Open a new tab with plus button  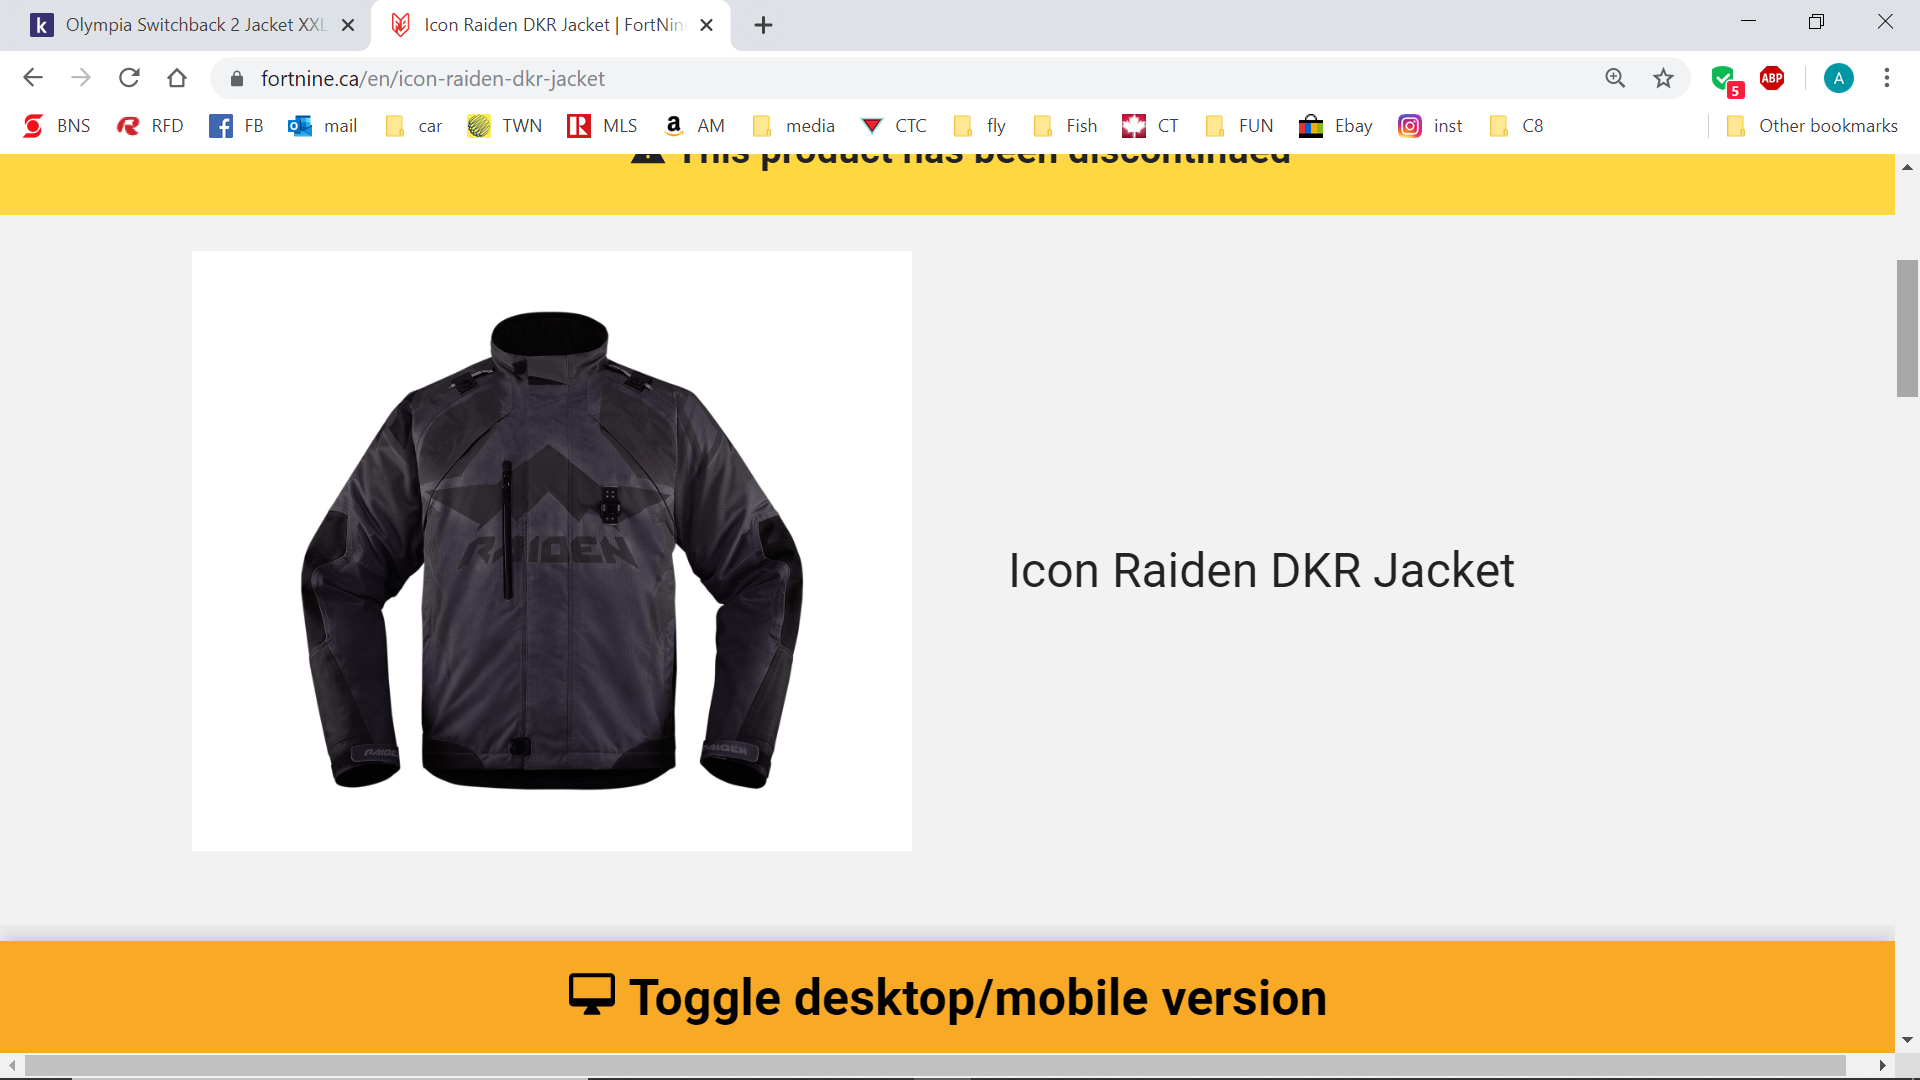763,25
